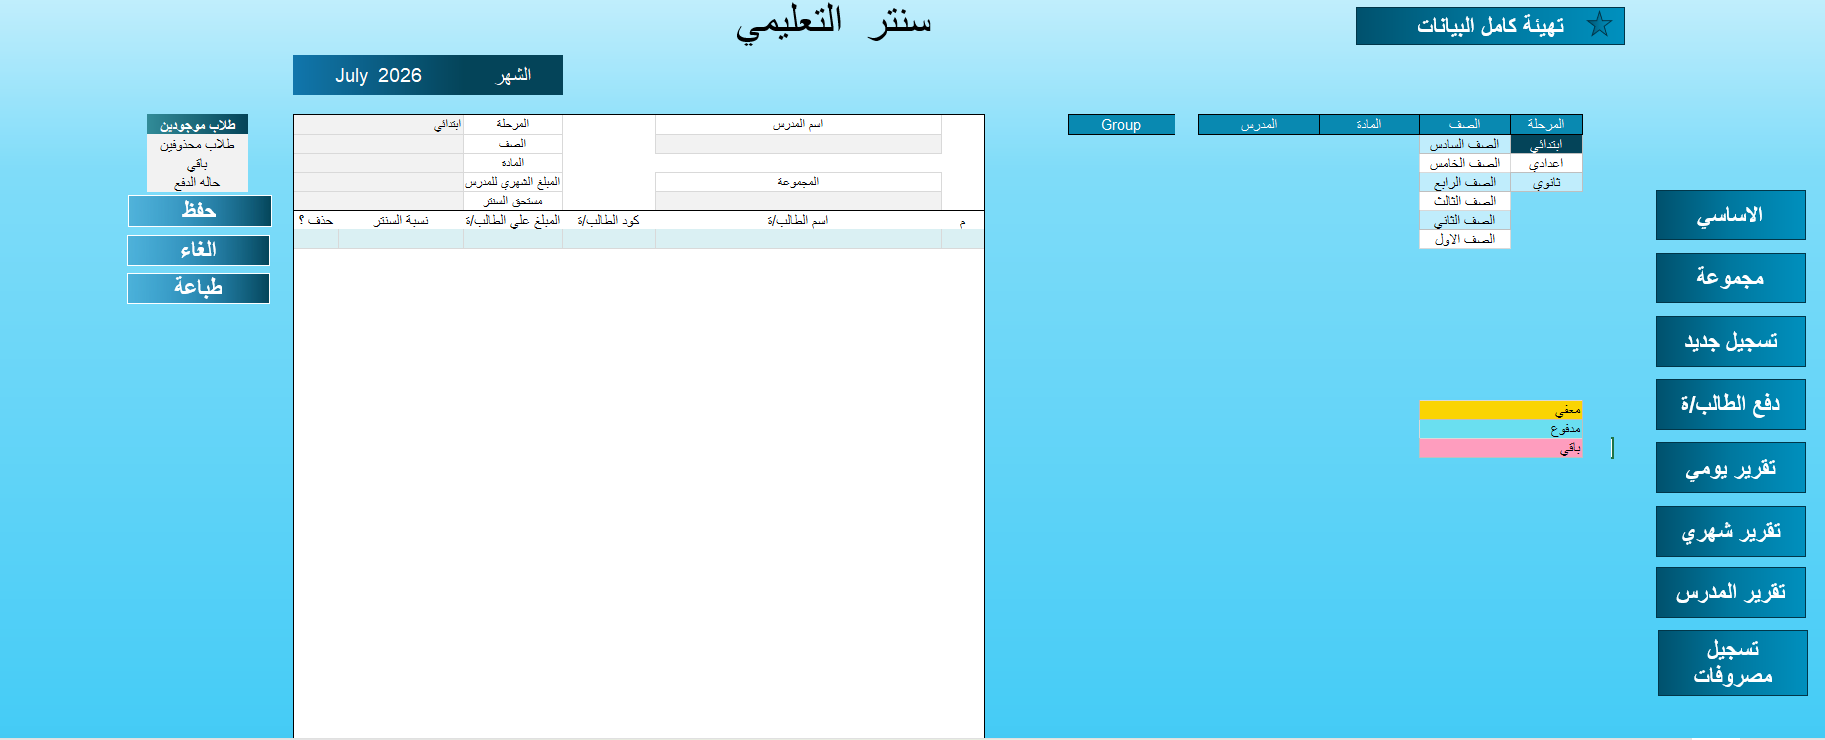Screen dimensions: 1825x740
Task: Click the طباعة print button
Action: point(198,288)
